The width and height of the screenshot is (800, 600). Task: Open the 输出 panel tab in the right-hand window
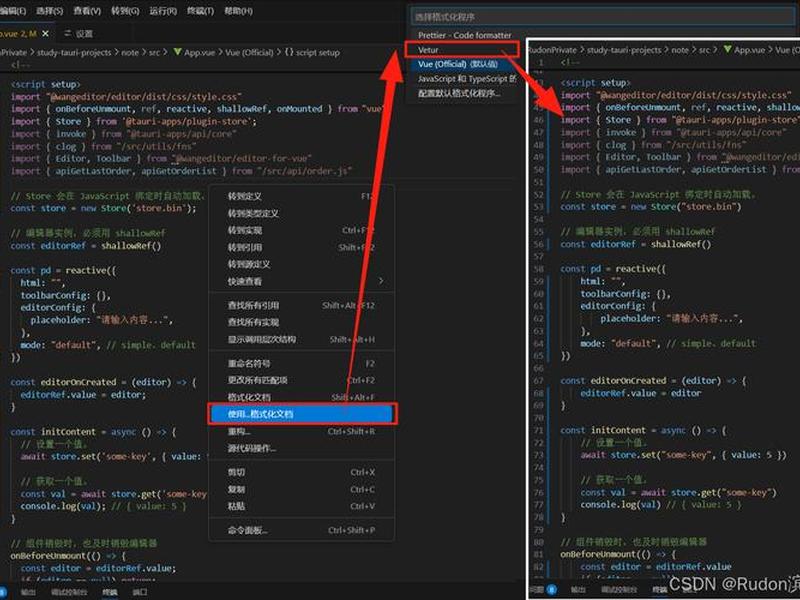pos(578,590)
